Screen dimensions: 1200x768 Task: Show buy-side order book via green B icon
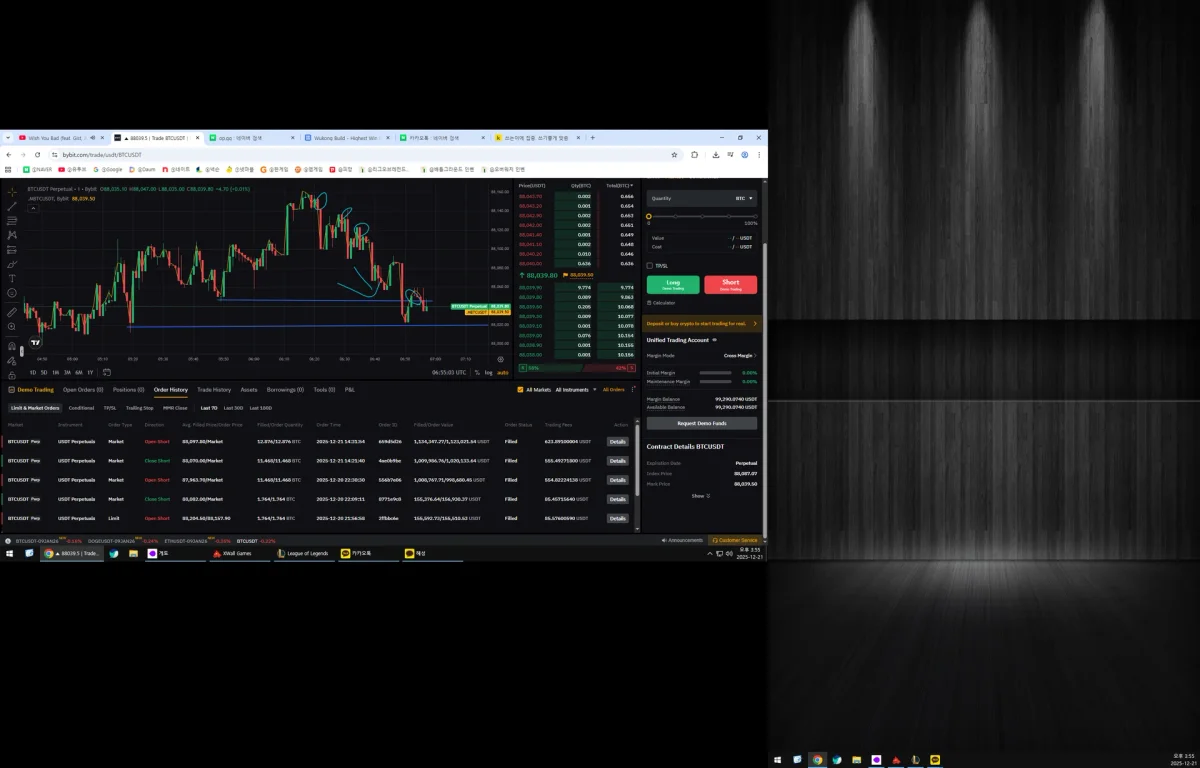click(521, 368)
